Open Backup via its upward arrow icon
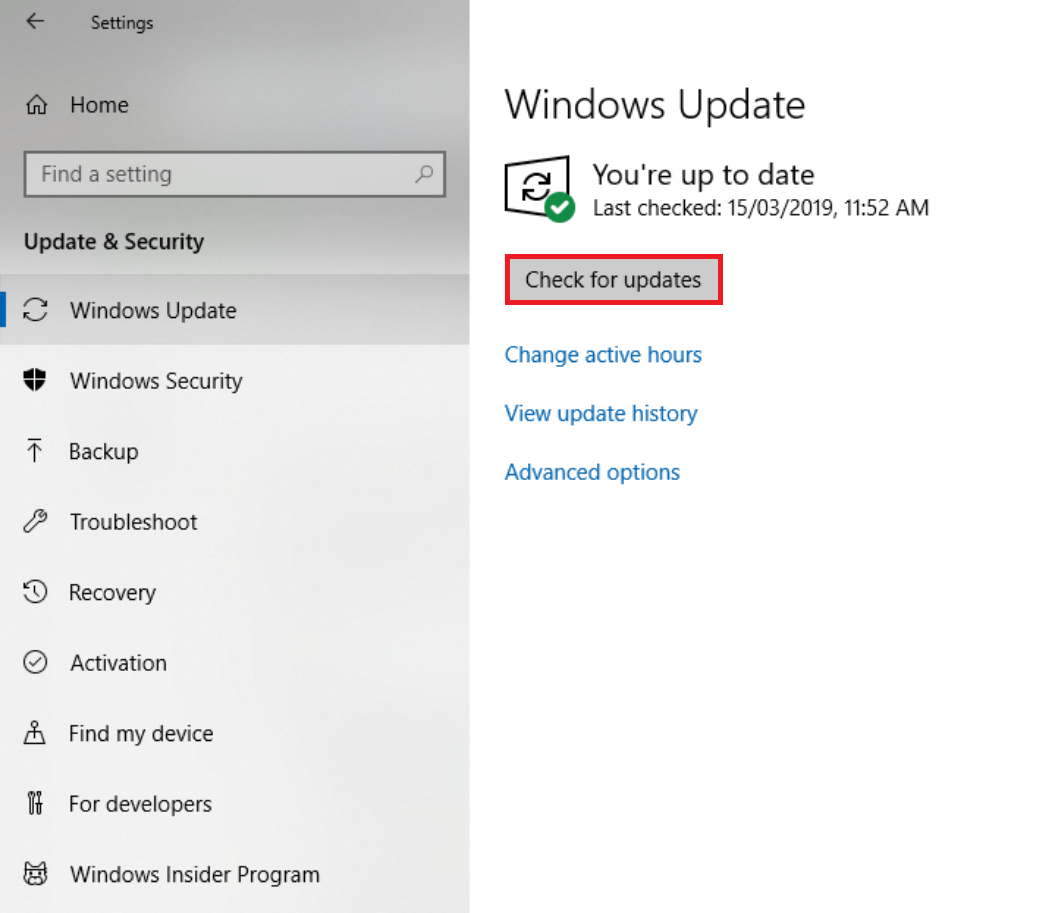 pyautogui.click(x=36, y=451)
